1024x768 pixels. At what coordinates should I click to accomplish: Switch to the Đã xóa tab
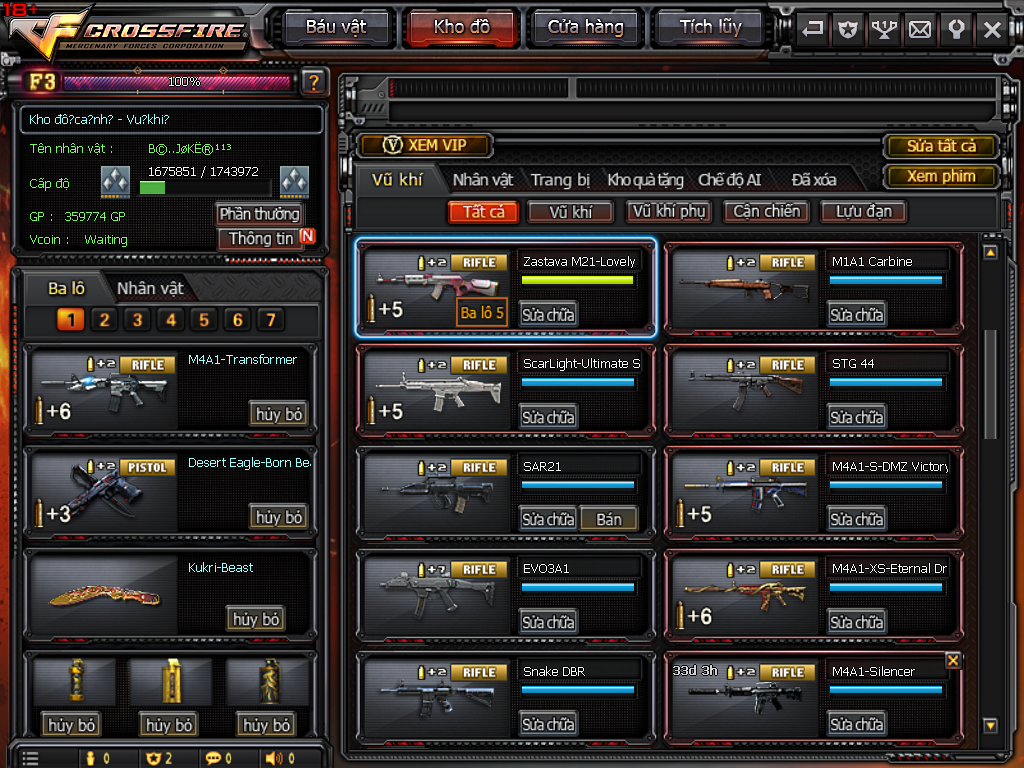tap(814, 180)
